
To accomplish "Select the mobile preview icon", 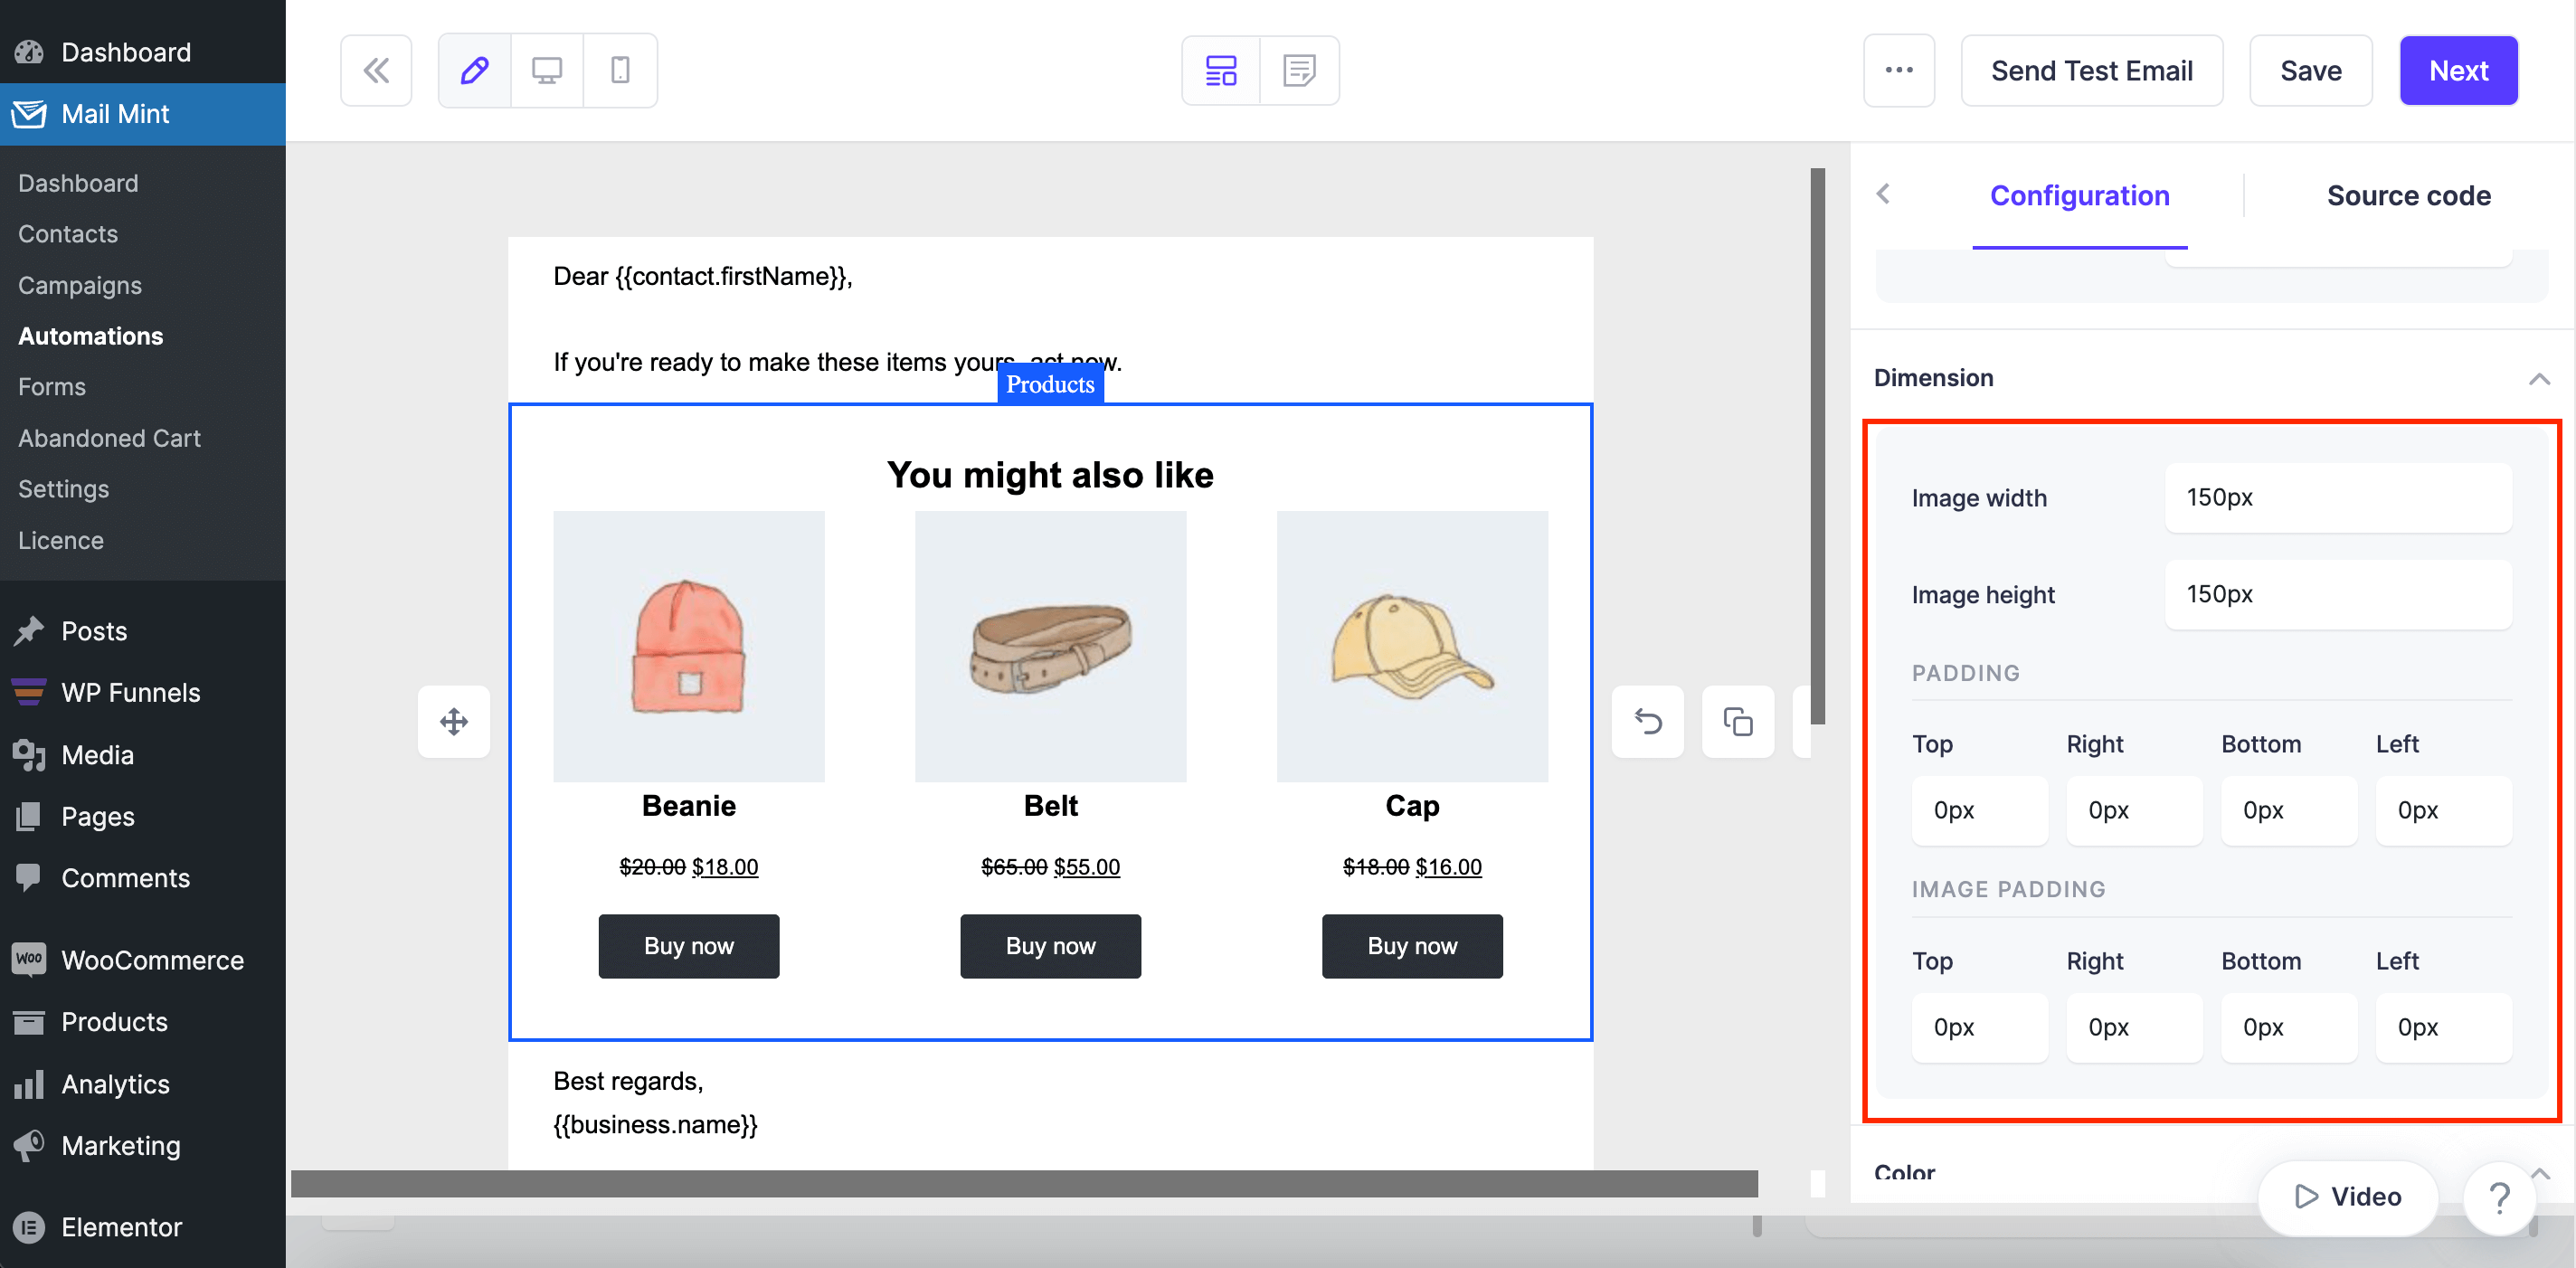I will (621, 69).
